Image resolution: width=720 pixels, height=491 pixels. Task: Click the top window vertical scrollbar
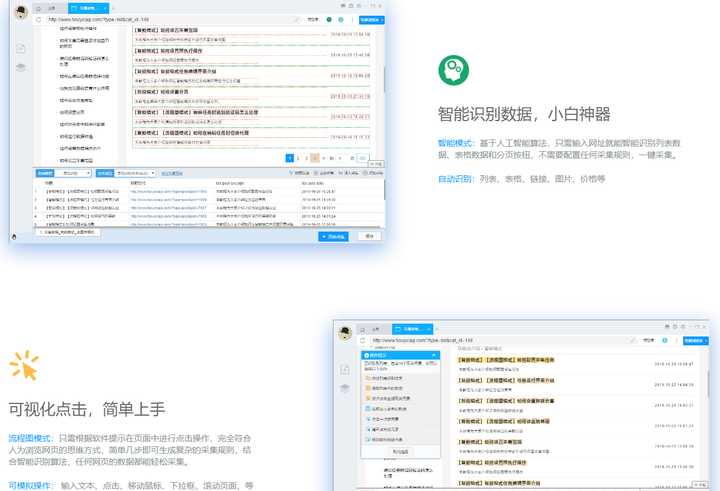click(x=384, y=78)
